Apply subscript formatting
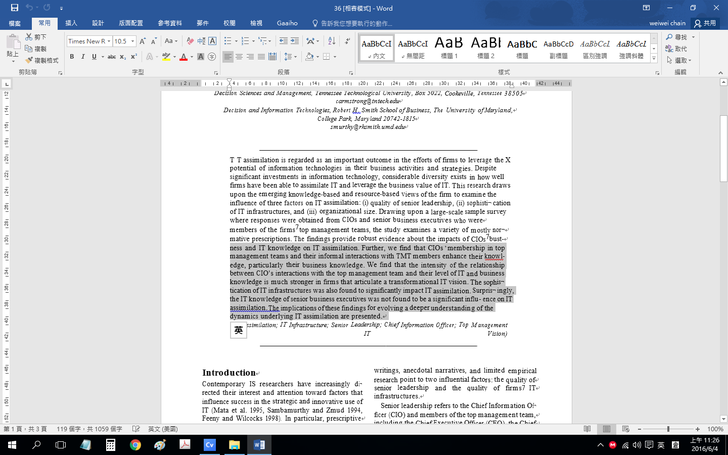This screenshot has width=728, height=455. point(122,57)
